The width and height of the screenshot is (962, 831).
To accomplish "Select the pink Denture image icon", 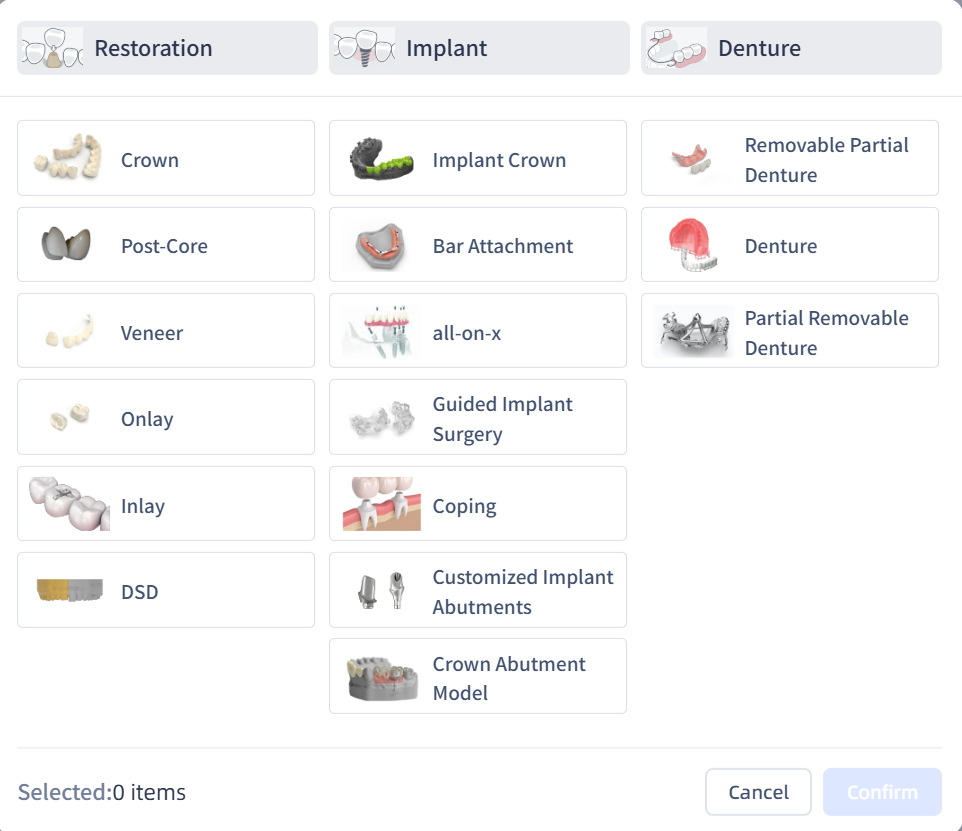I will pos(693,245).
